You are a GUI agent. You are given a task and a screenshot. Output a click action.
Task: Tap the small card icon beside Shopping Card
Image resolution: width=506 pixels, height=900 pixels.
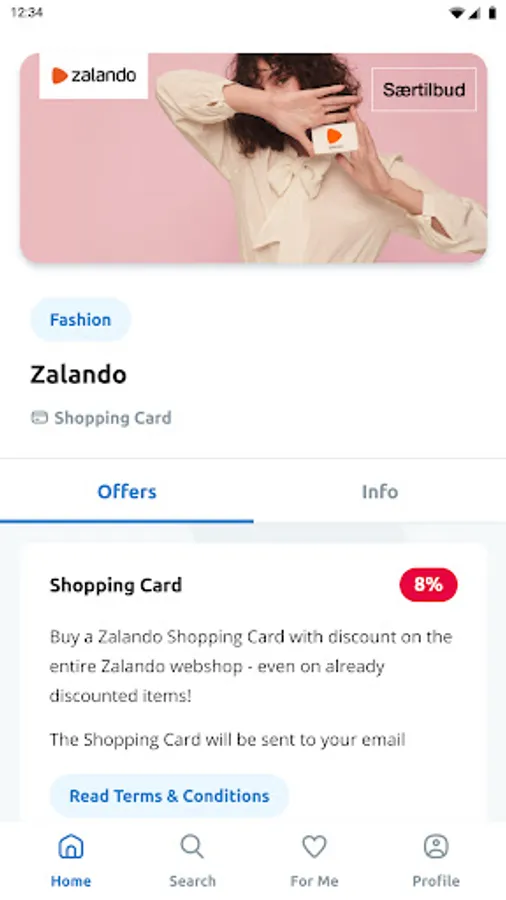tap(39, 417)
